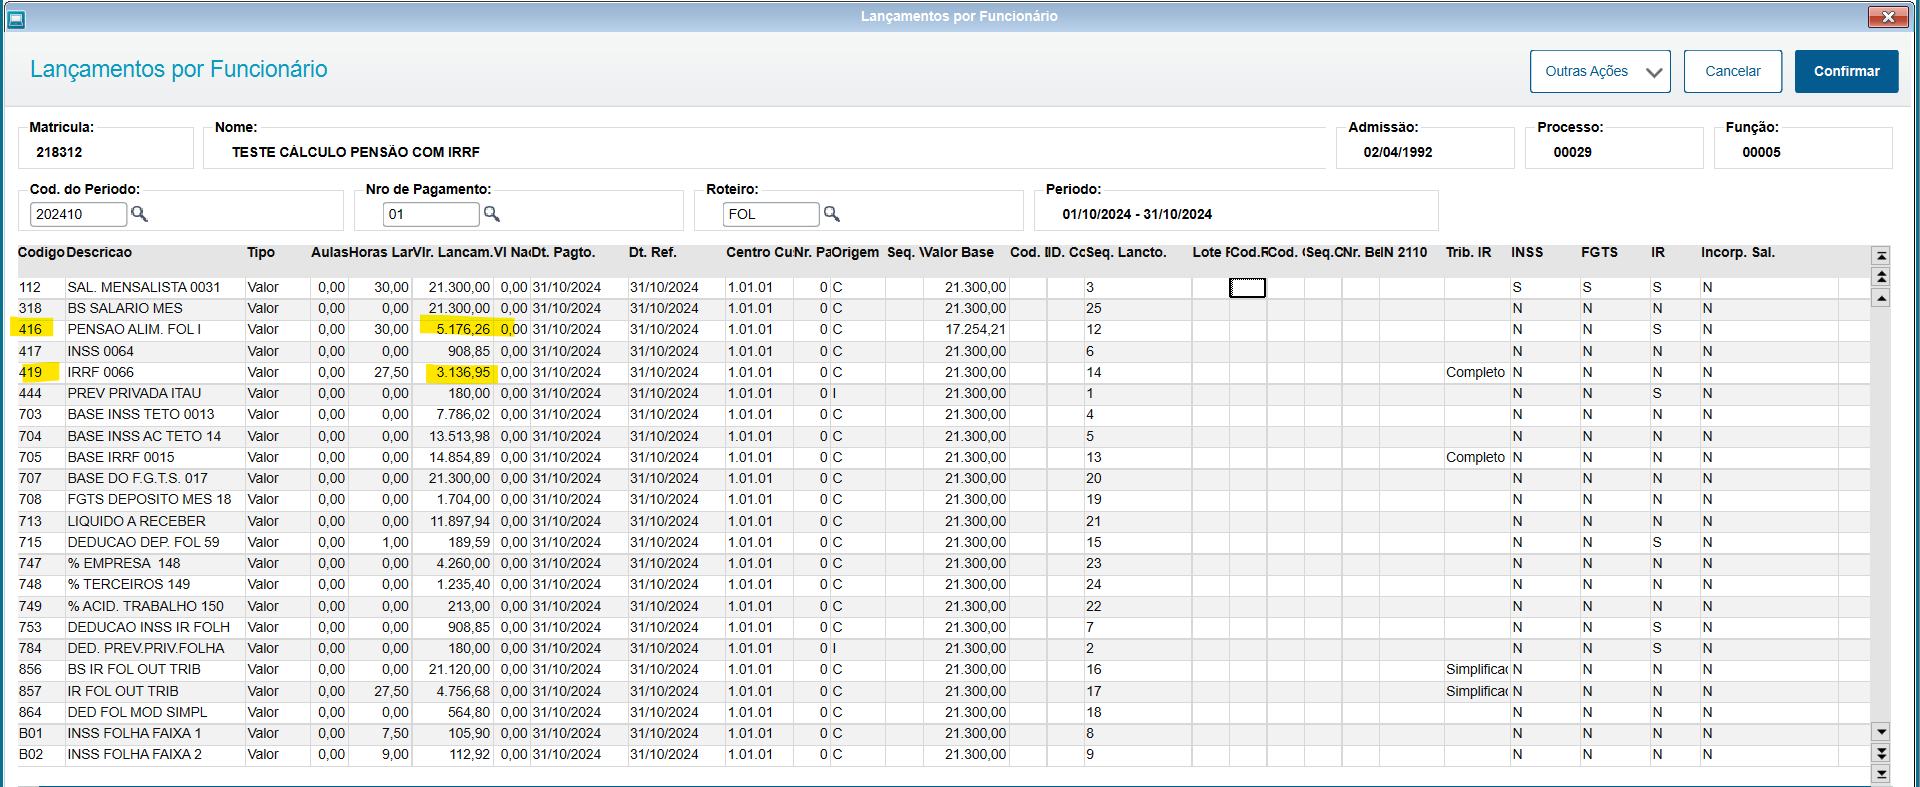Jump to first row using grid top arrow
This screenshot has height=787, width=1920.
pos(1881,256)
